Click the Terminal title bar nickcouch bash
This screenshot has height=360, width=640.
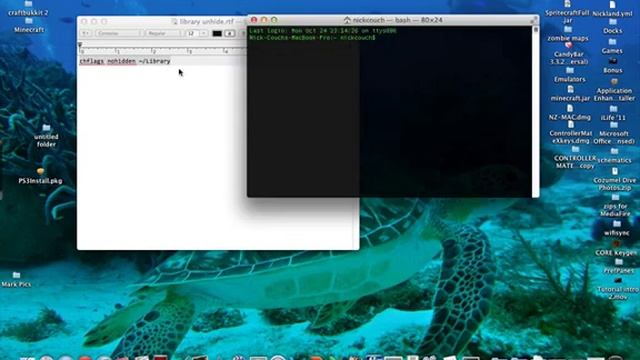click(x=393, y=20)
